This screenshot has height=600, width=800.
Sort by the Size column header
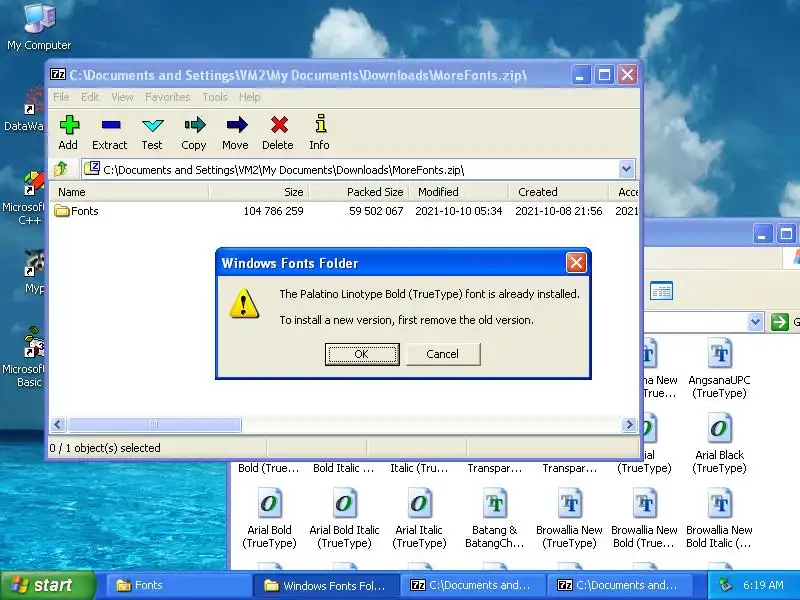pyautogui.click(x=259, y=192)
